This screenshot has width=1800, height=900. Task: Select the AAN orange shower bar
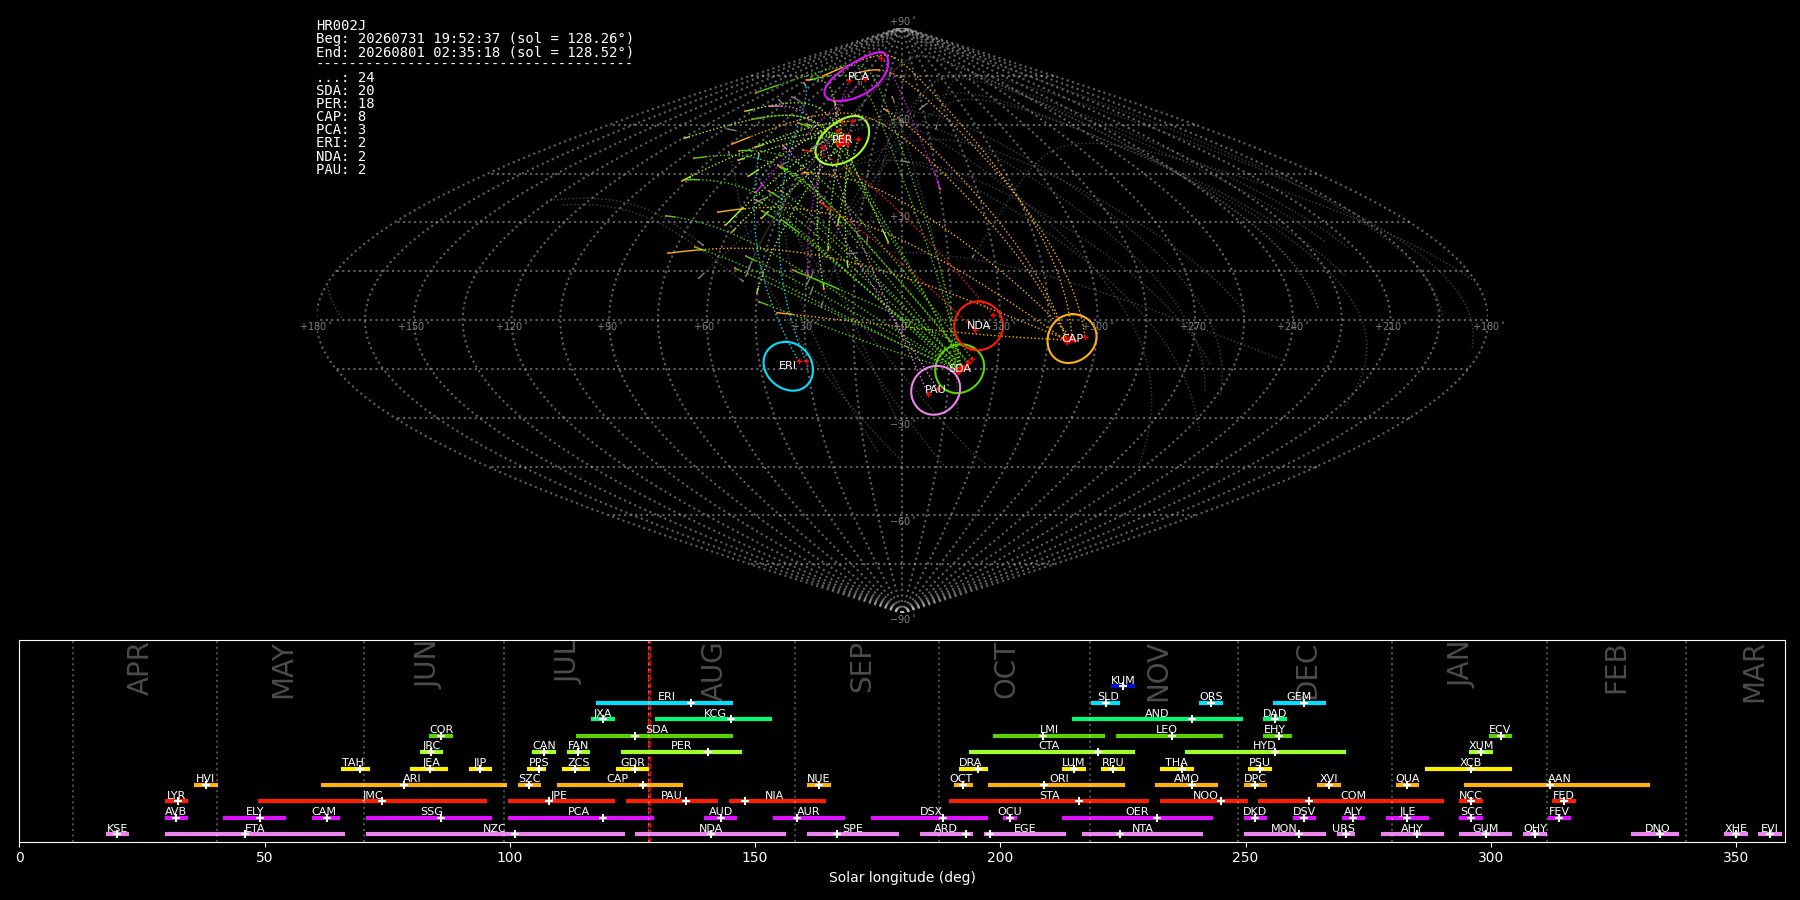(1557, 785)
